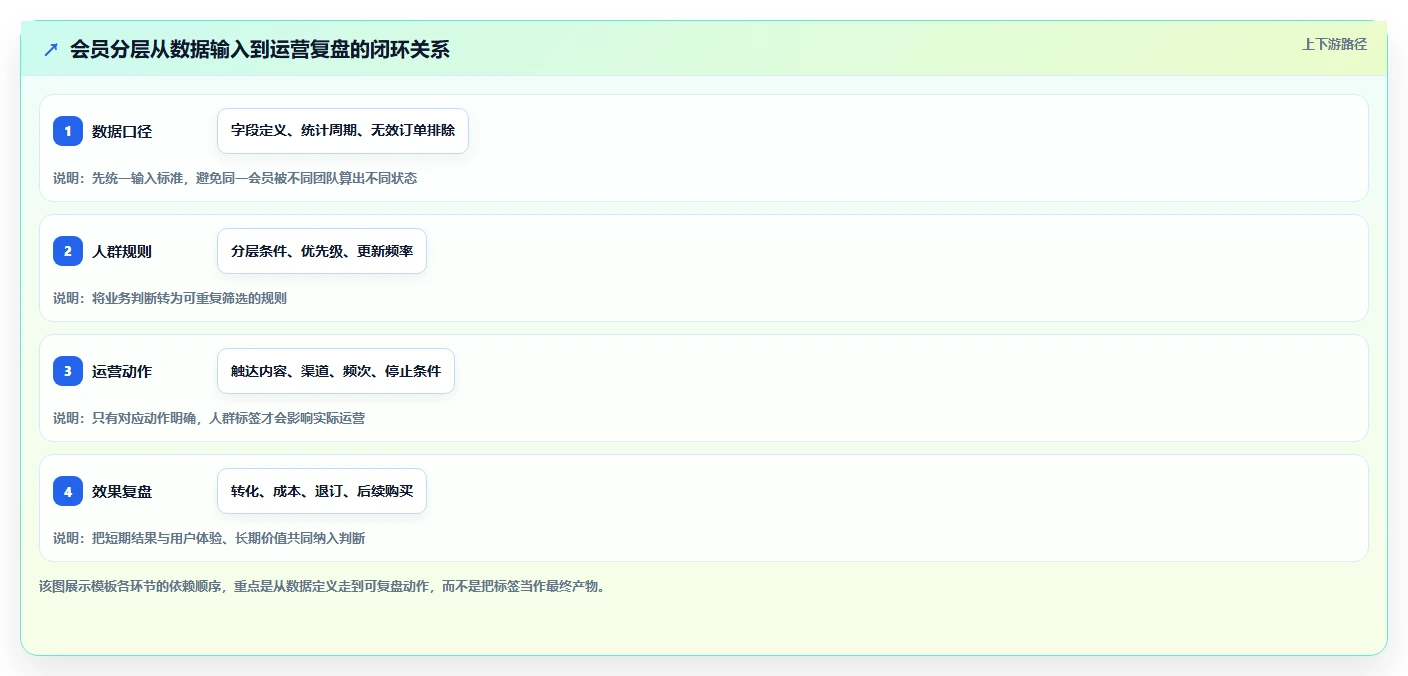Click the step number 3 badge

[68, 371]
